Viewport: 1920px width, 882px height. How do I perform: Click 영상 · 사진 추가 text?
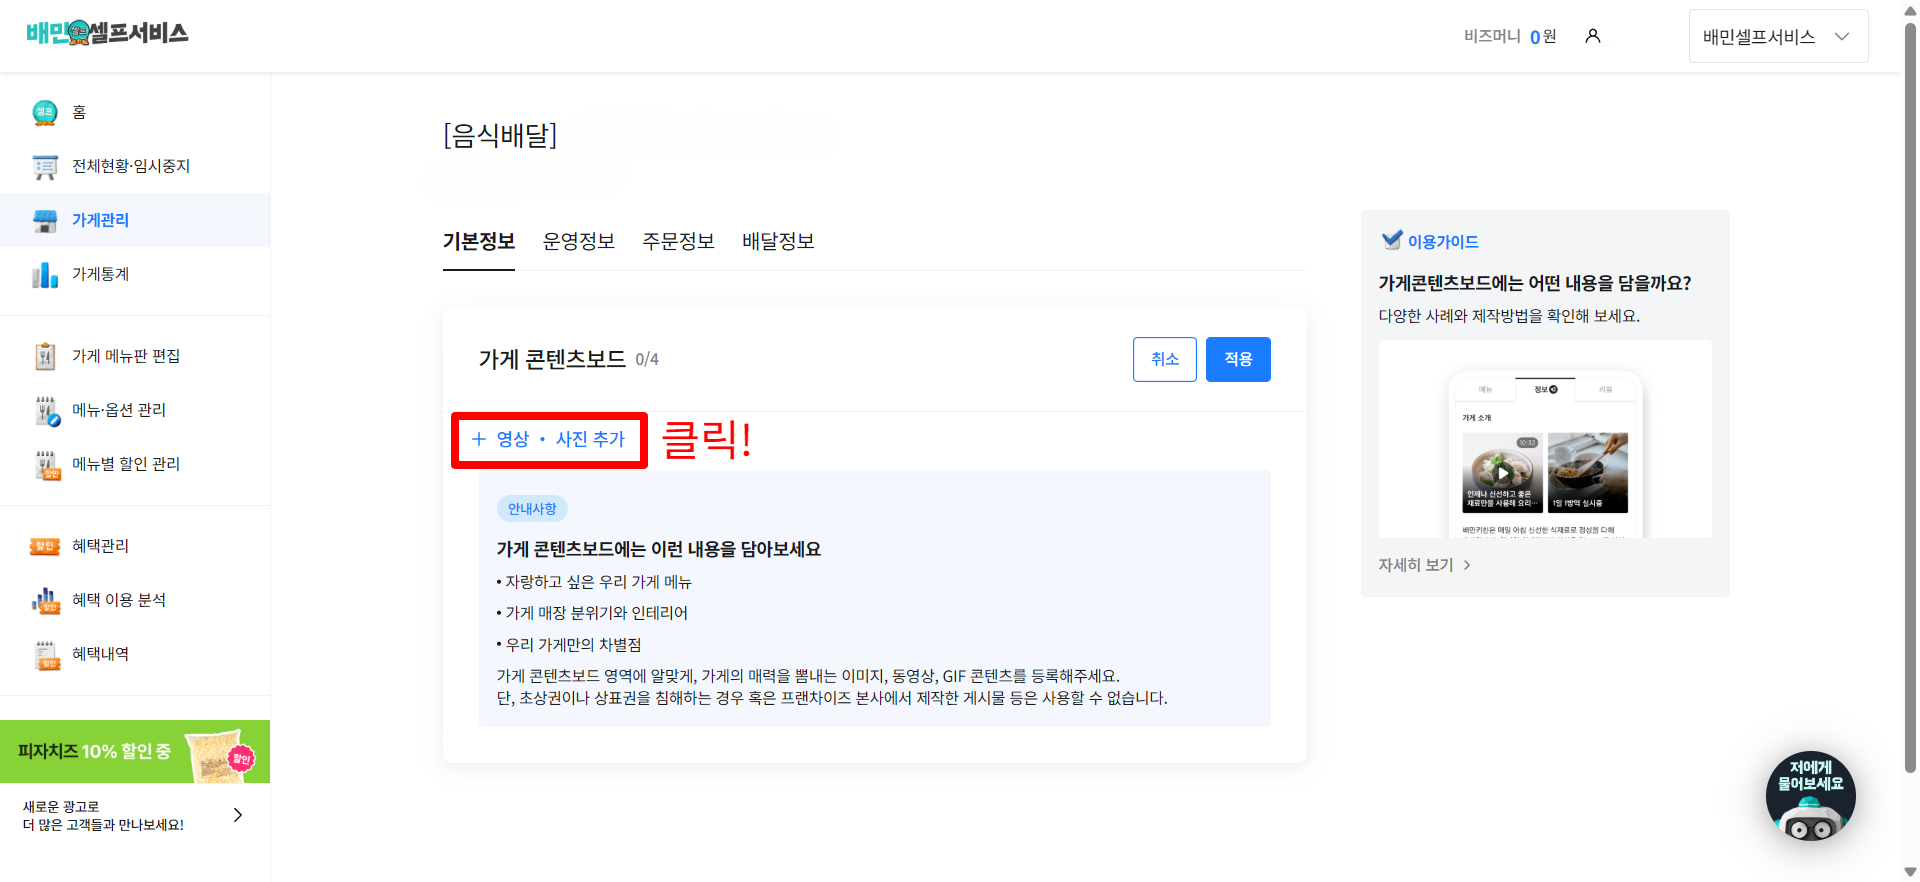click(561, 439)
